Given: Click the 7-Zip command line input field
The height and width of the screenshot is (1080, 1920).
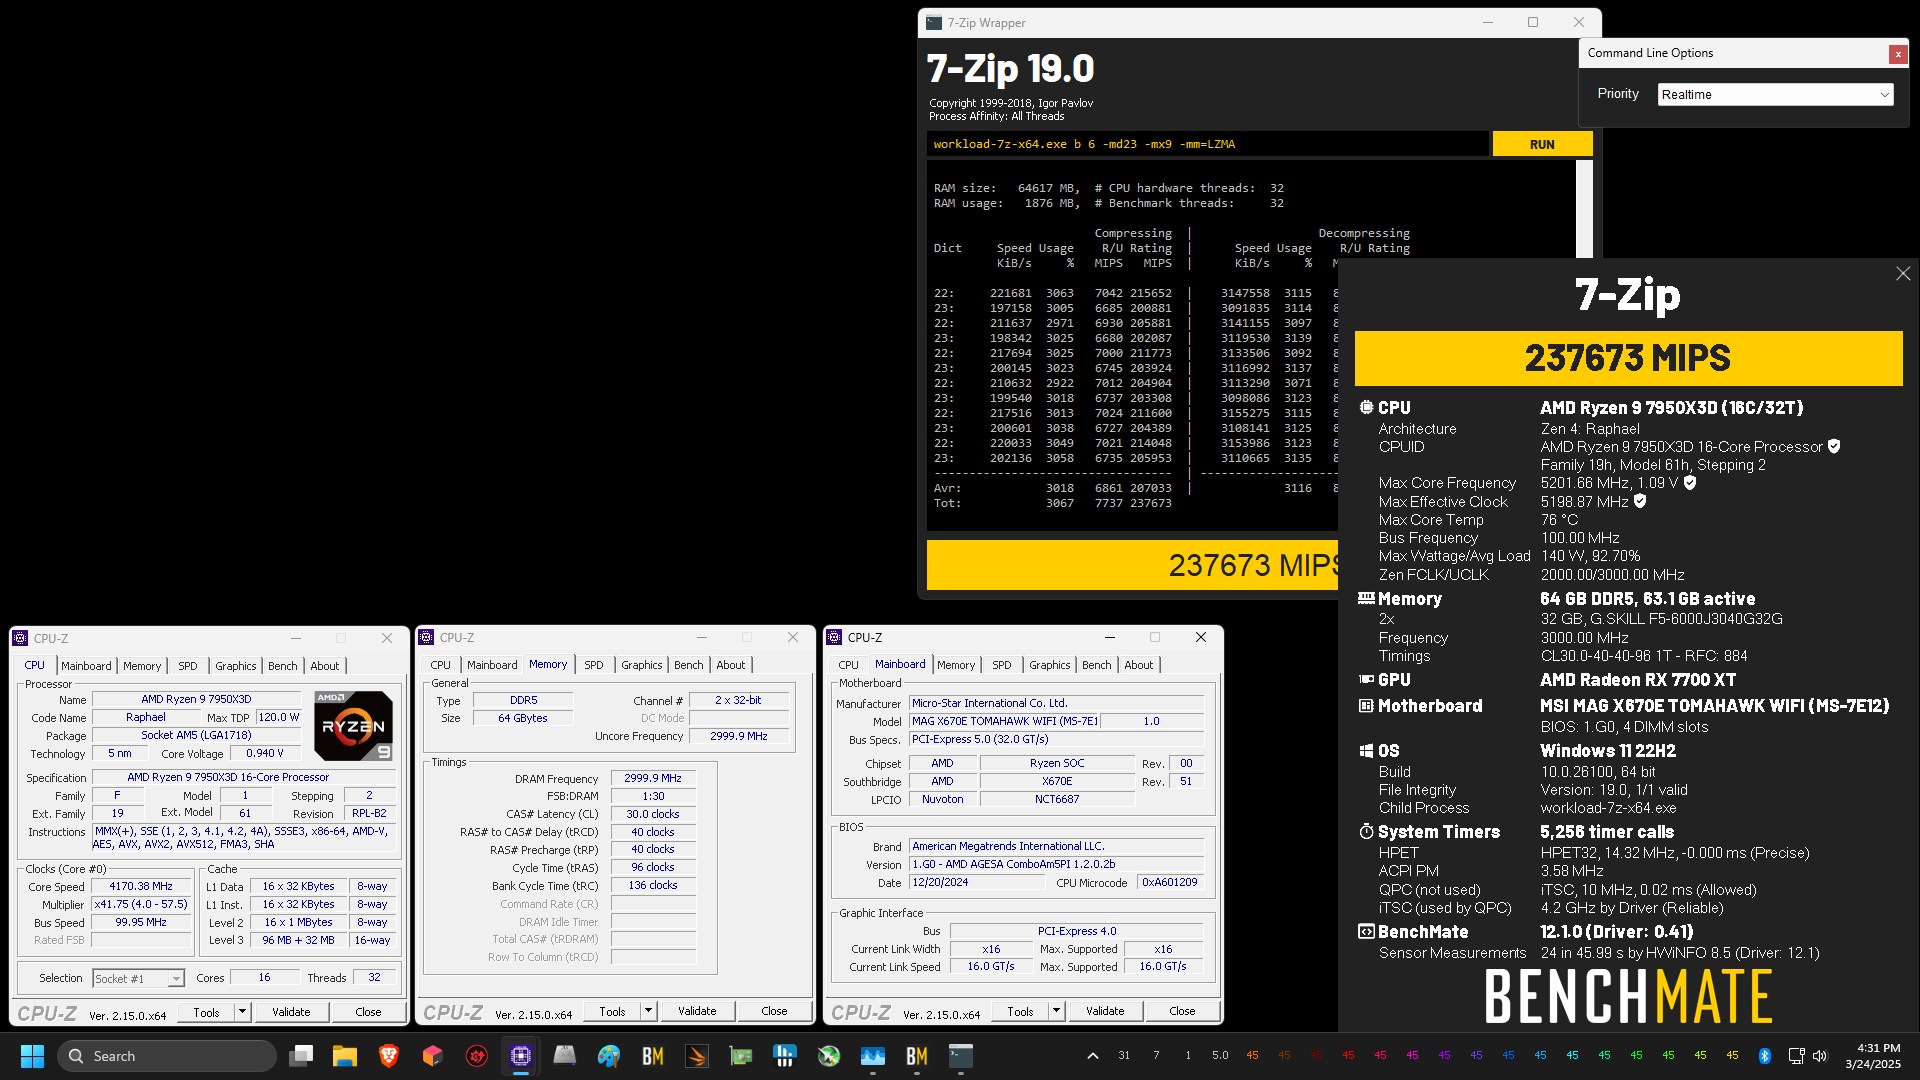Looking at the screenshot, I should pyautogui.click(x=1207, y=144).
